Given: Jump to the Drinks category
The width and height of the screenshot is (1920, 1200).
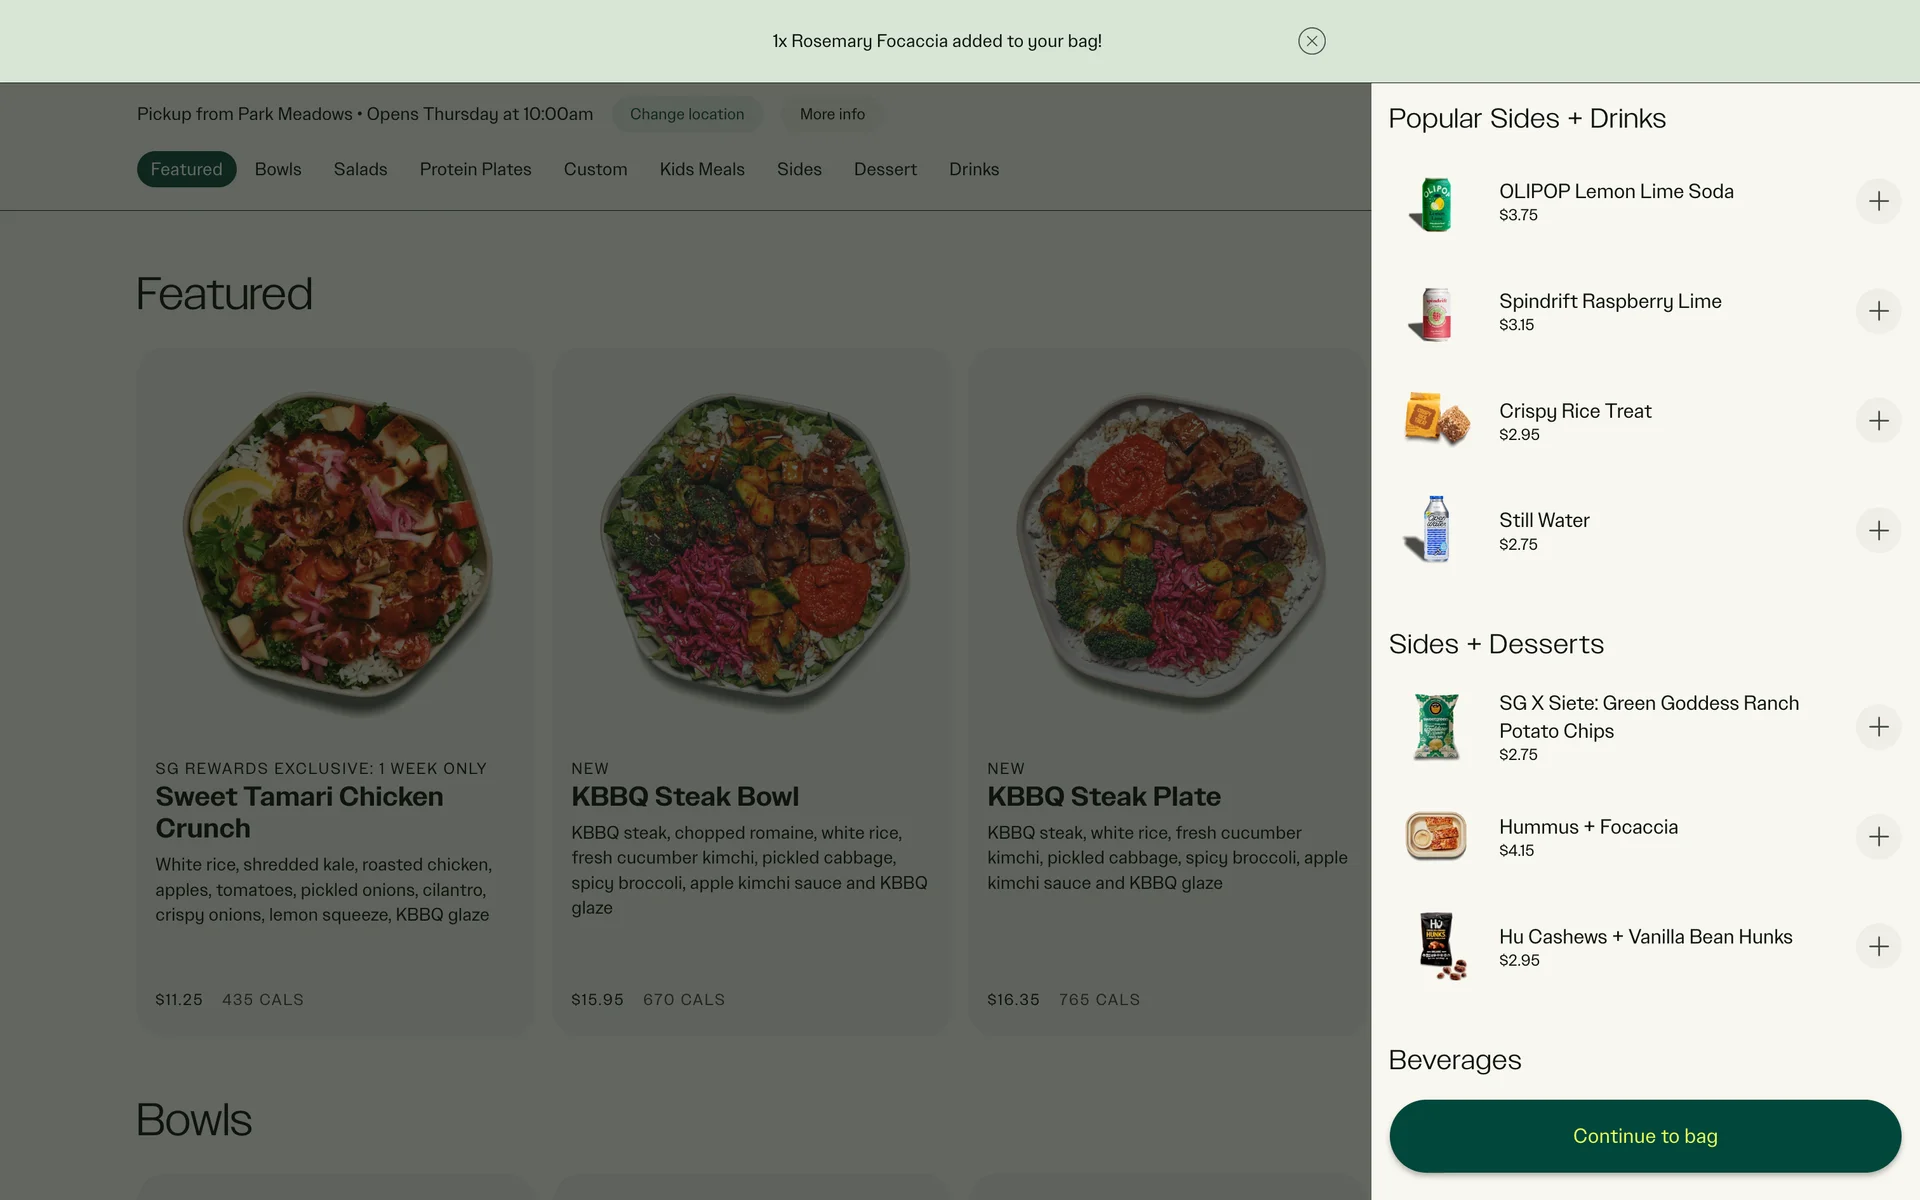Looking at the screenshot, I should click(973, 169).
